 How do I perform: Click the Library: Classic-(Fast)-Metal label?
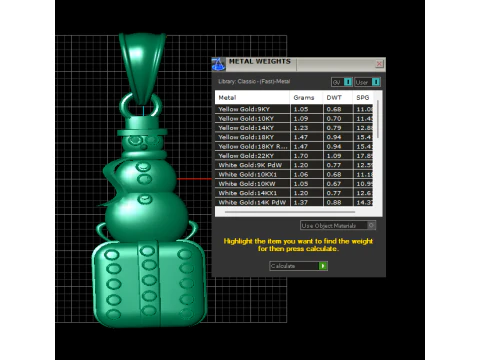[254, 81]
